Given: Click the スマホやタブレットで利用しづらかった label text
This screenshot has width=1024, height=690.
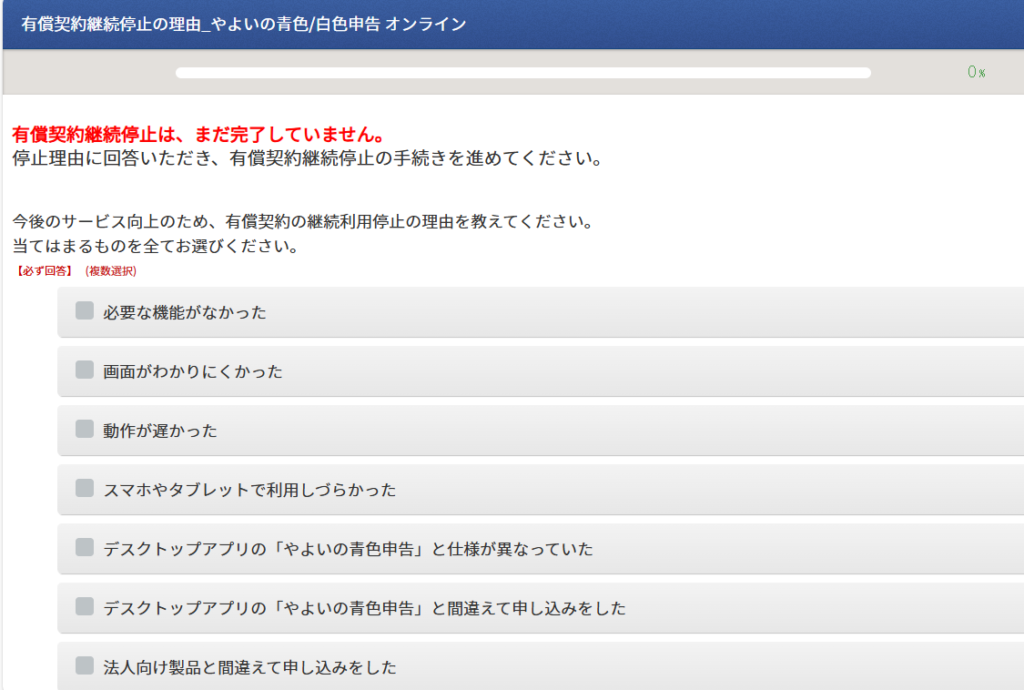Looking at the screenshot, I should [250, 490].
